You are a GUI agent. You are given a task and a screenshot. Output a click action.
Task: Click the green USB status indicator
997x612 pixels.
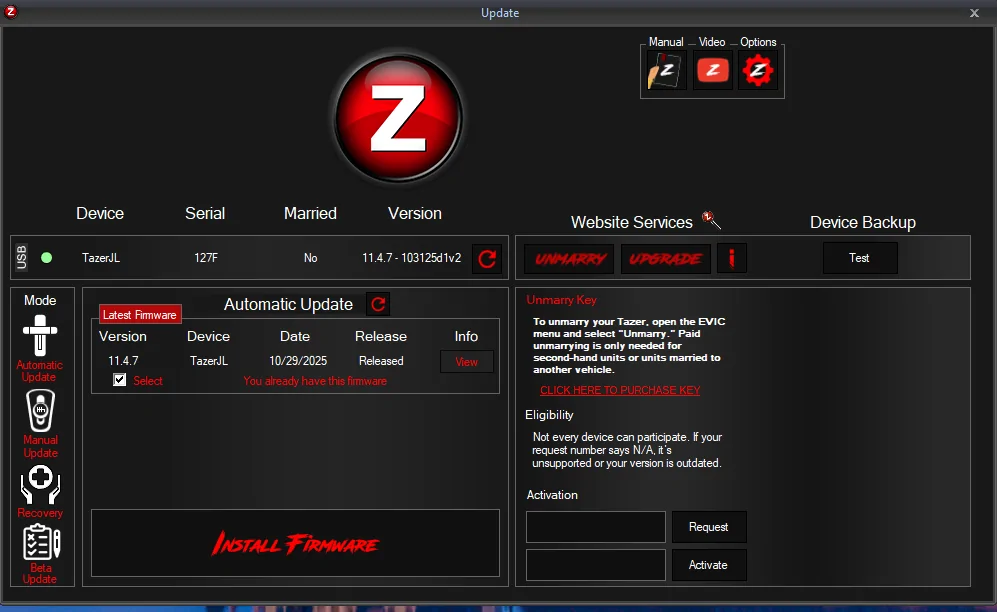(x=46, y=258)
